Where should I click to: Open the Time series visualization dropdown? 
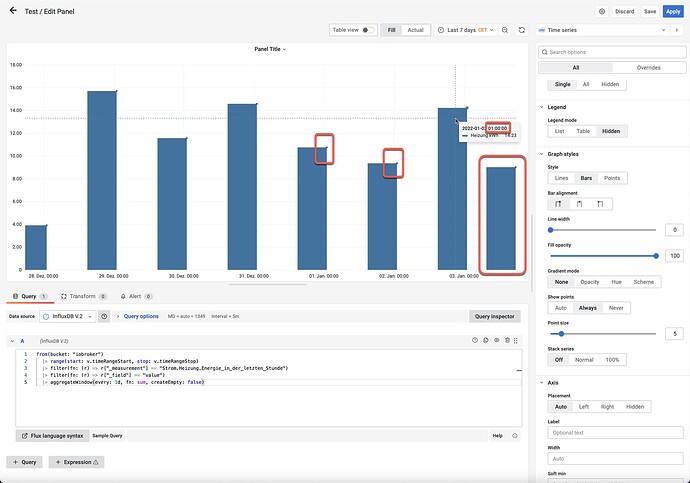(x=602, y=30)
